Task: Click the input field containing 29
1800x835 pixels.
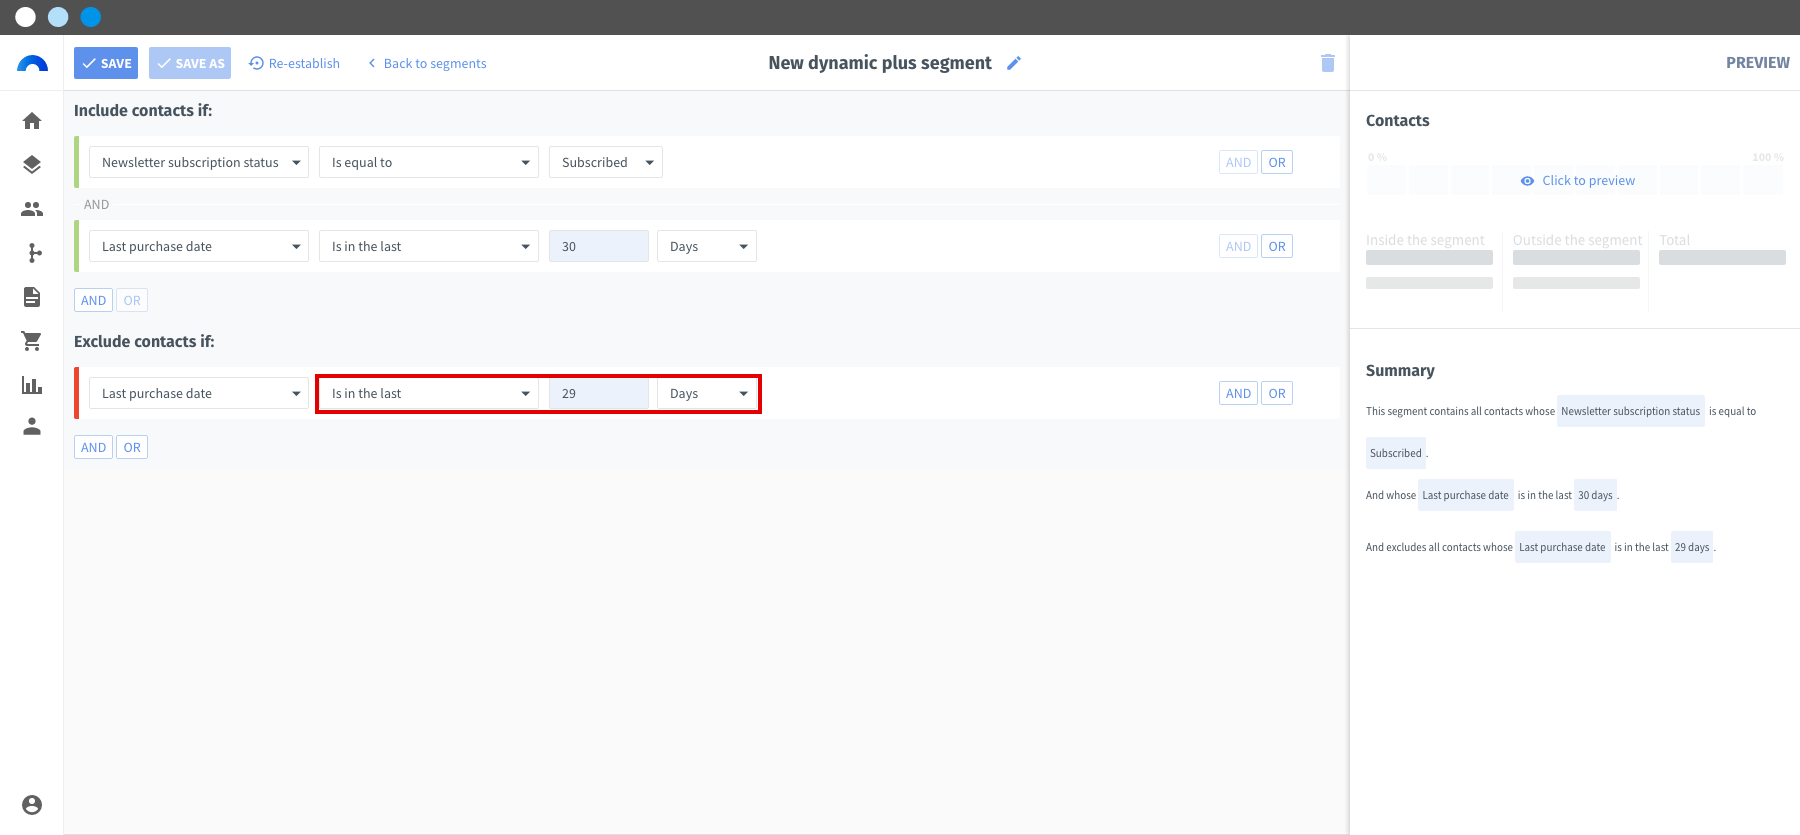Action: (x=599, y=393)
